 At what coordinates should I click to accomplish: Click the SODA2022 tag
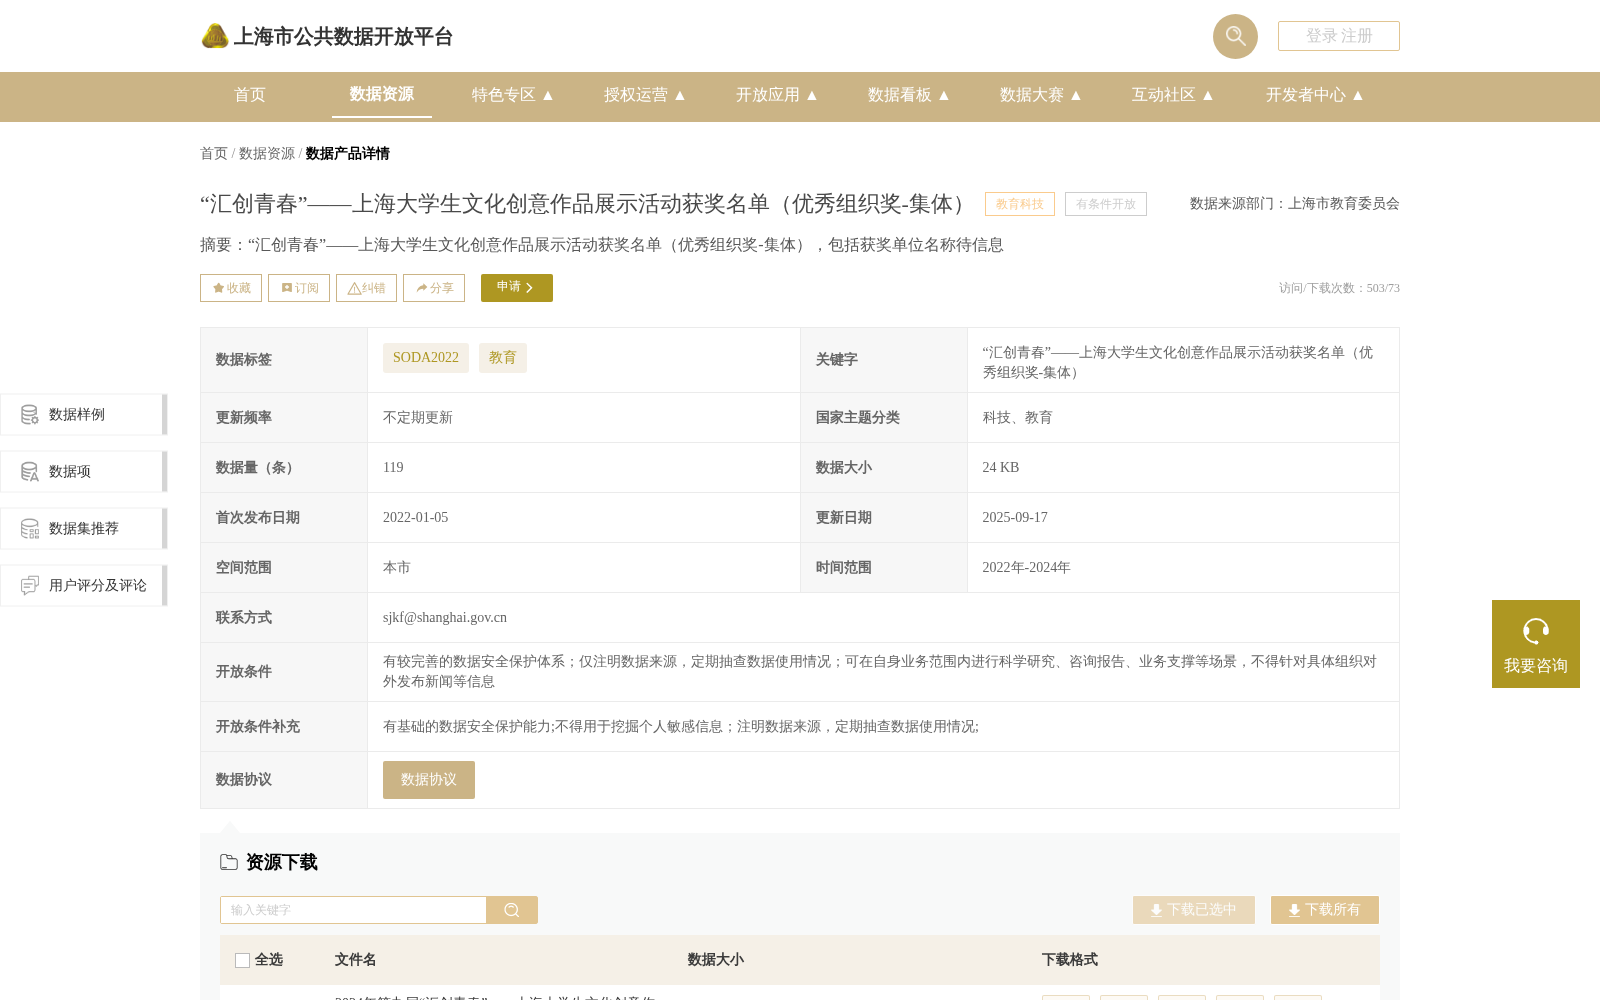click(426, 358)
